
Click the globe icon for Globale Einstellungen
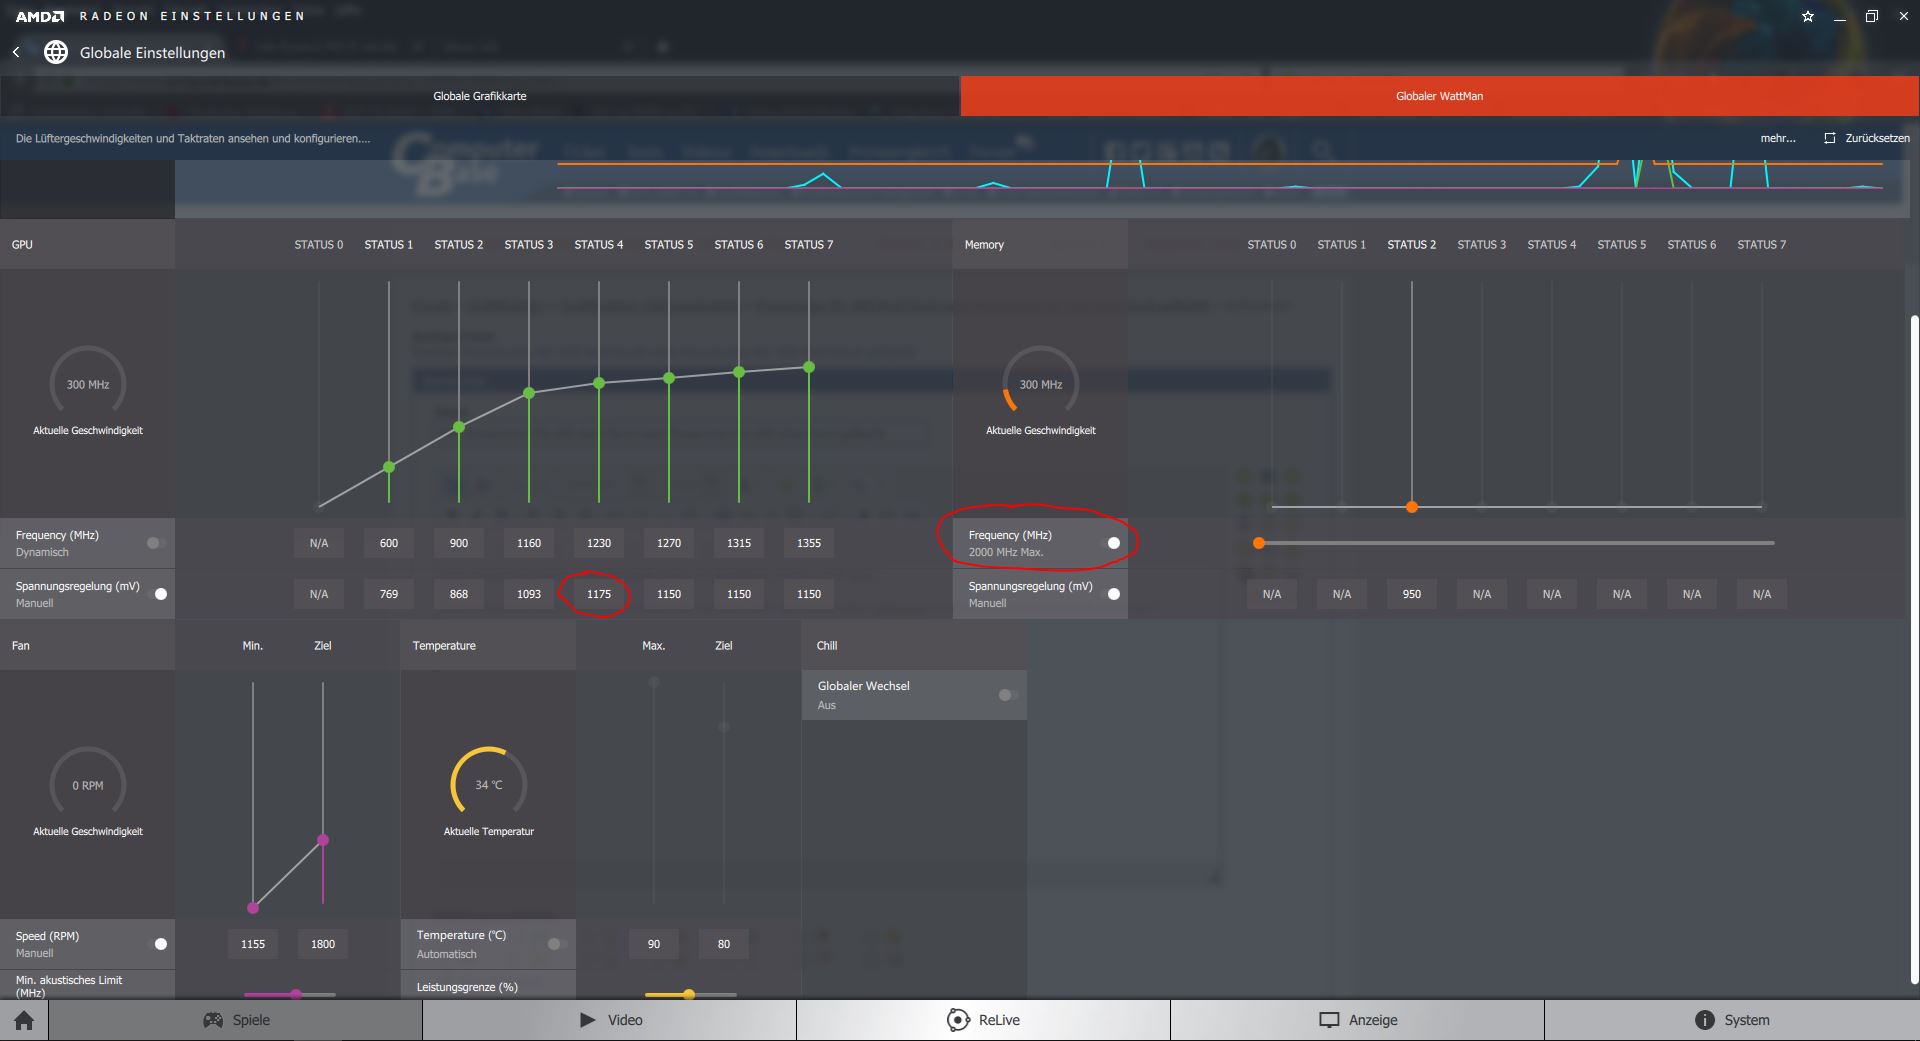[x=56, y=52]
